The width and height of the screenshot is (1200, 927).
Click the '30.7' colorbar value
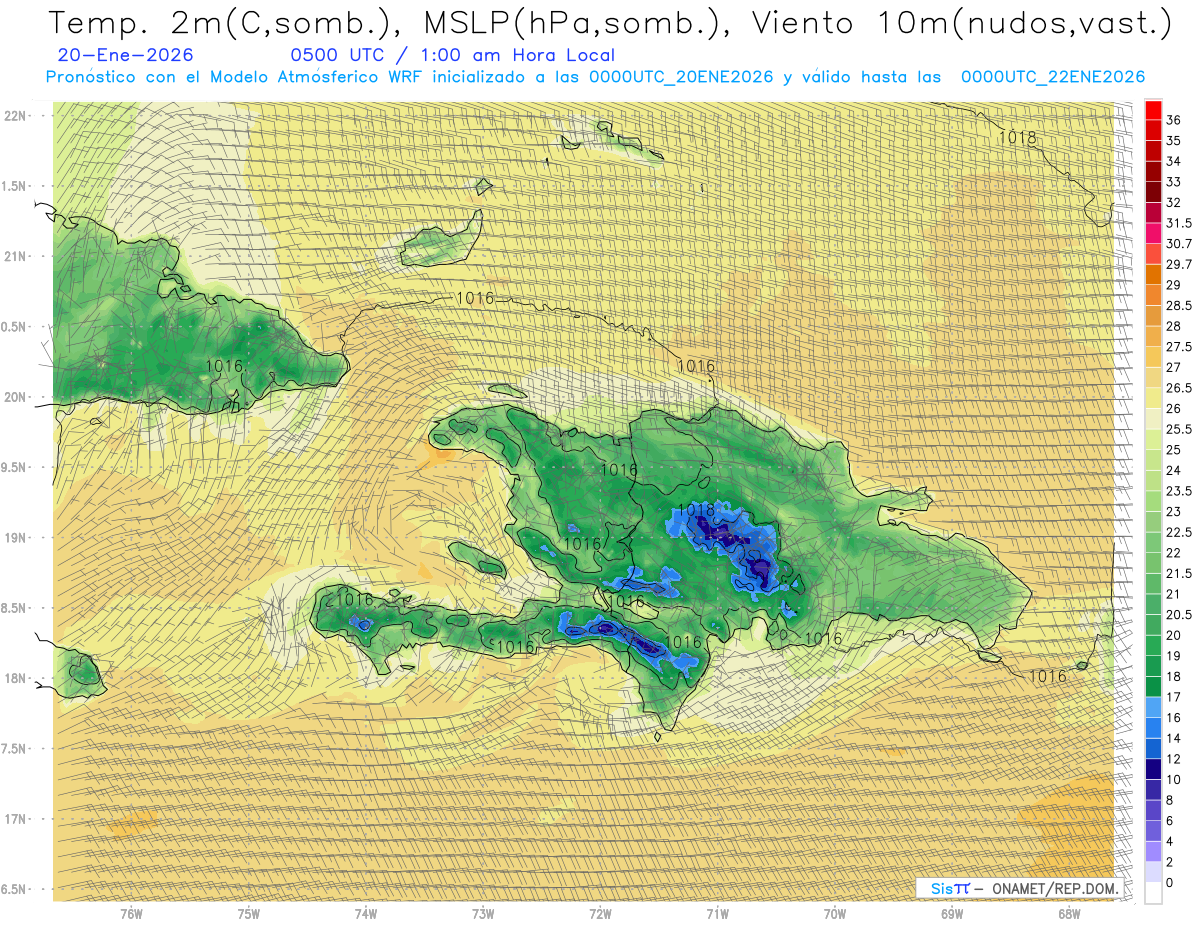[x=1179, y=243]
